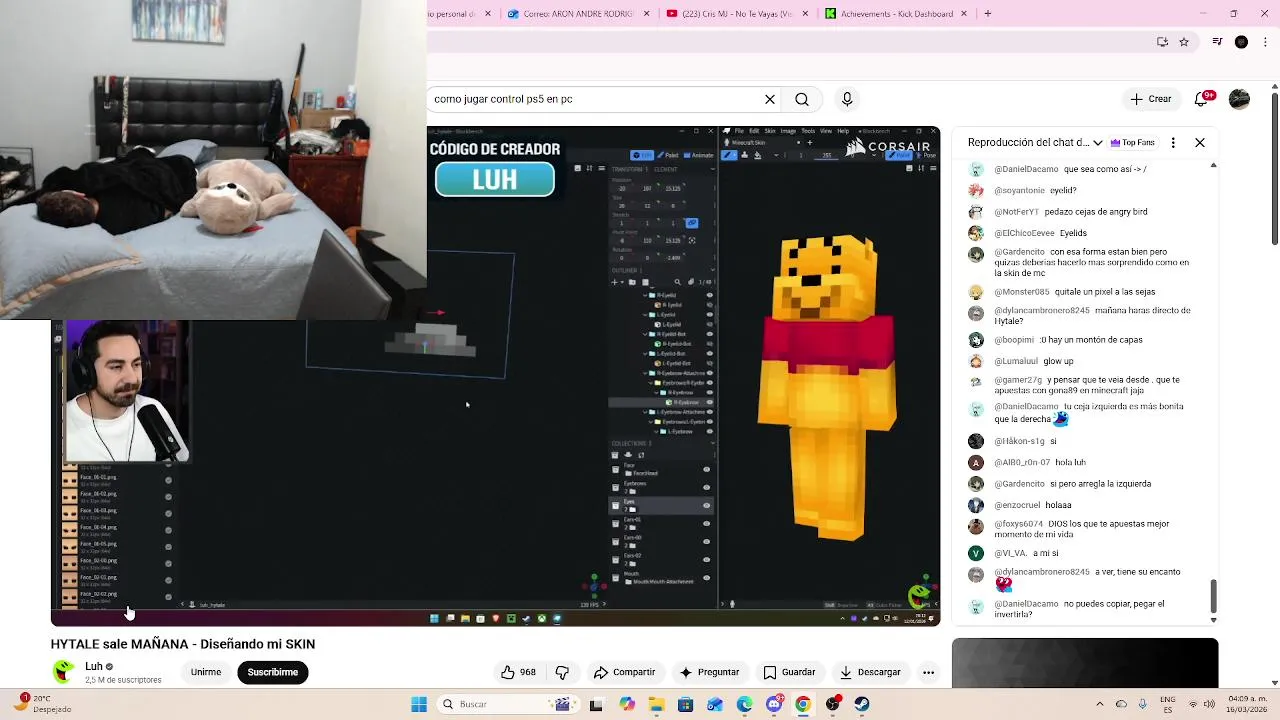Open Chrome three-dot menu

[x=1266, y=42]
